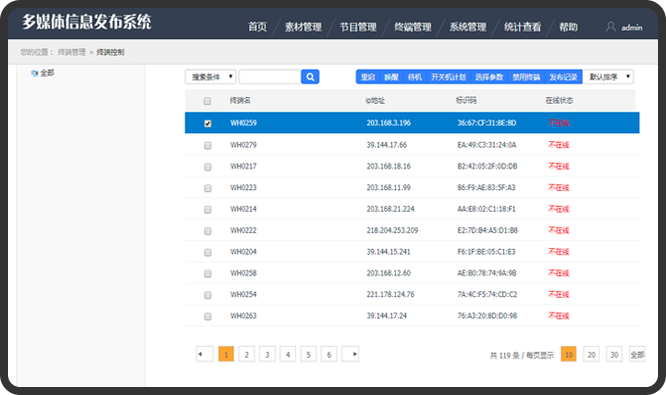Uncheck the WH0259 row checkbox
Viewport: 666px width, 395px height.
click(208, 124)
